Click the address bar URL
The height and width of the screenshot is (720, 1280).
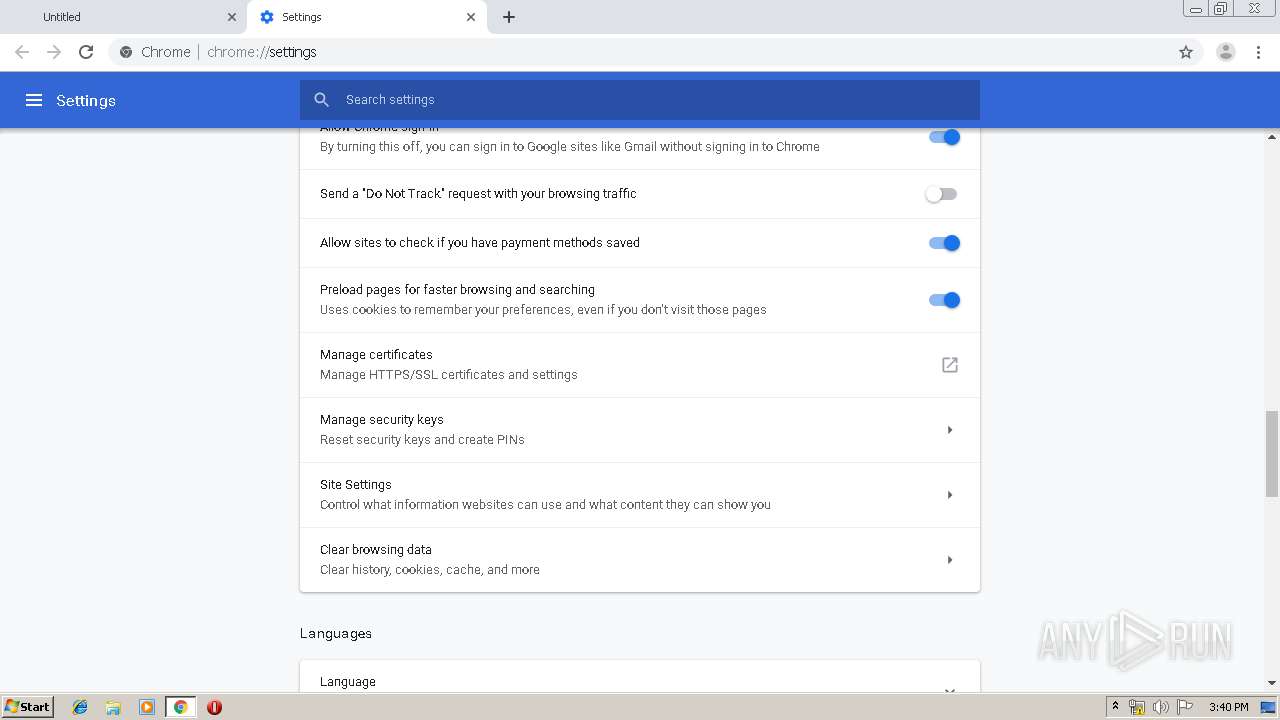point(262,52)
